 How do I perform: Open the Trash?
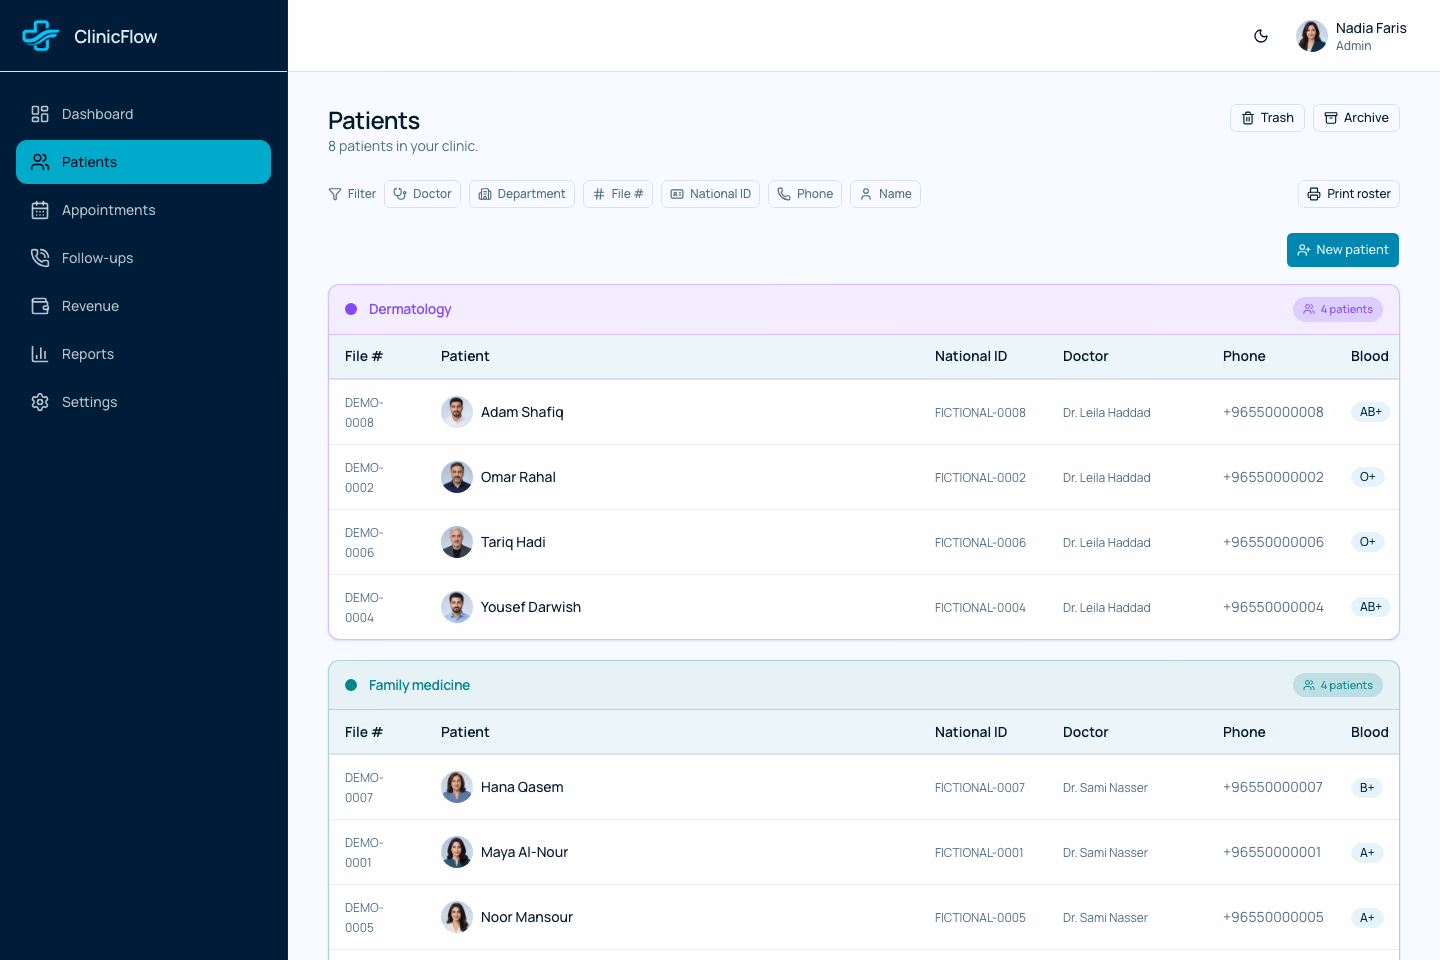[1267, 118]
